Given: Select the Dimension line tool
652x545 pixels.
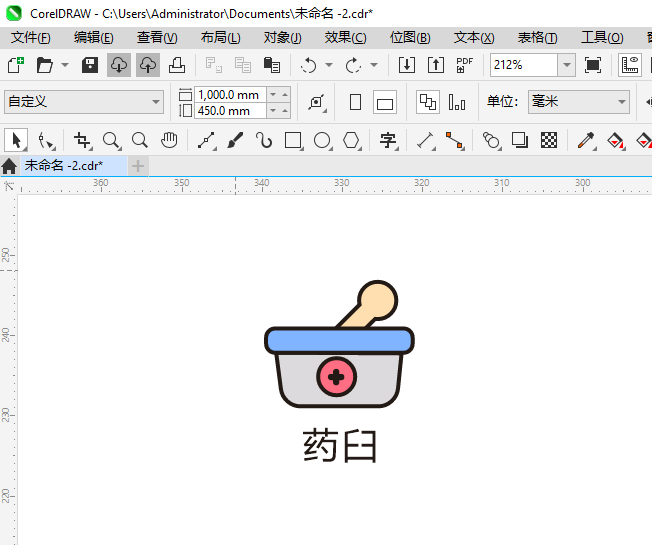Looking at the screenshot, I should [425, 140].
